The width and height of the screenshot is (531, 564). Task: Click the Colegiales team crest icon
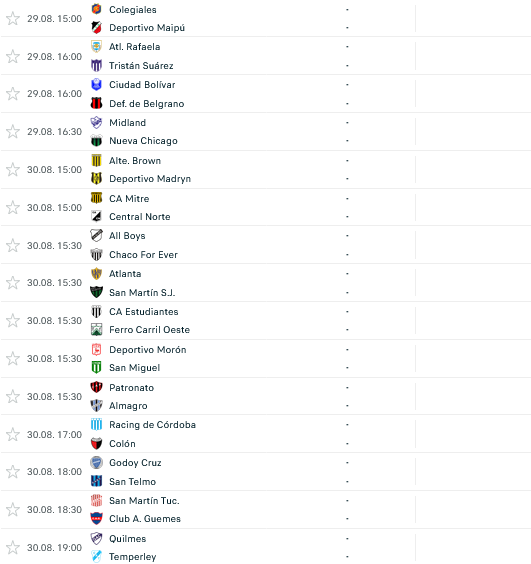[x=96, y=9]
